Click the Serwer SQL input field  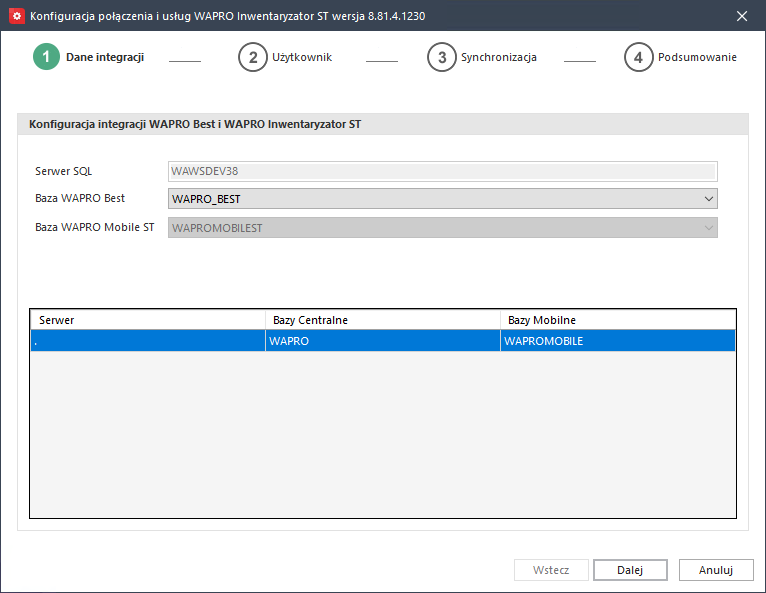[443, 171]
